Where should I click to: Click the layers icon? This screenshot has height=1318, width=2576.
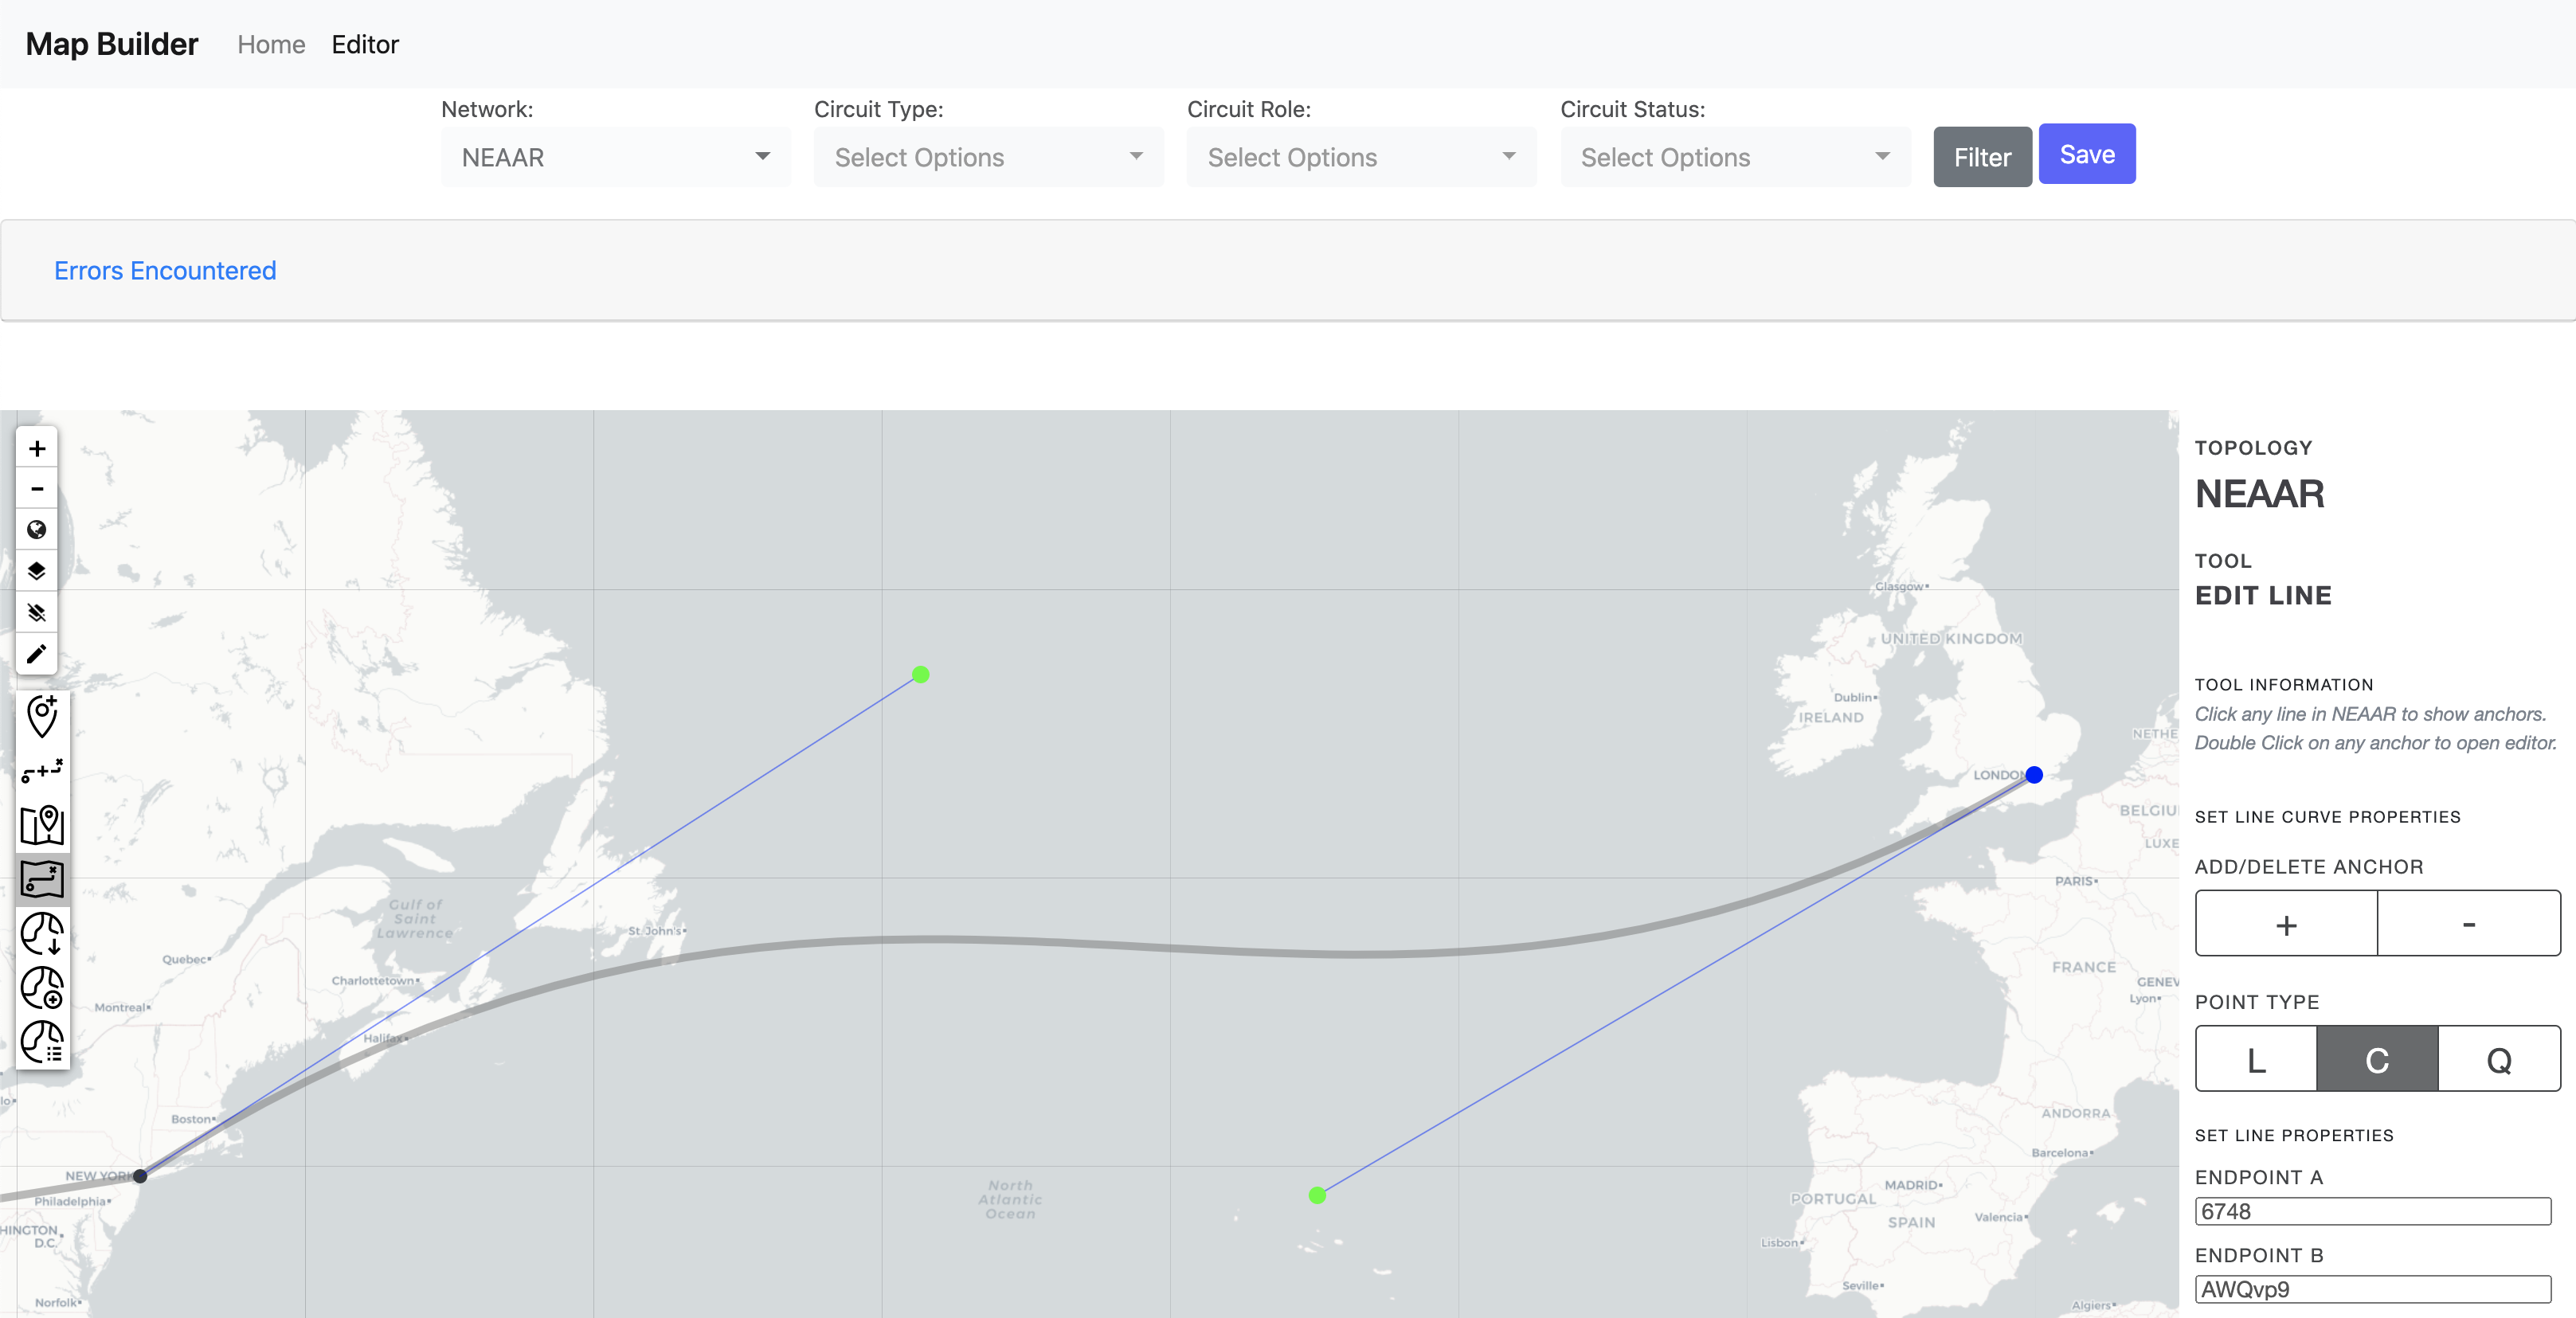point(37,571)
